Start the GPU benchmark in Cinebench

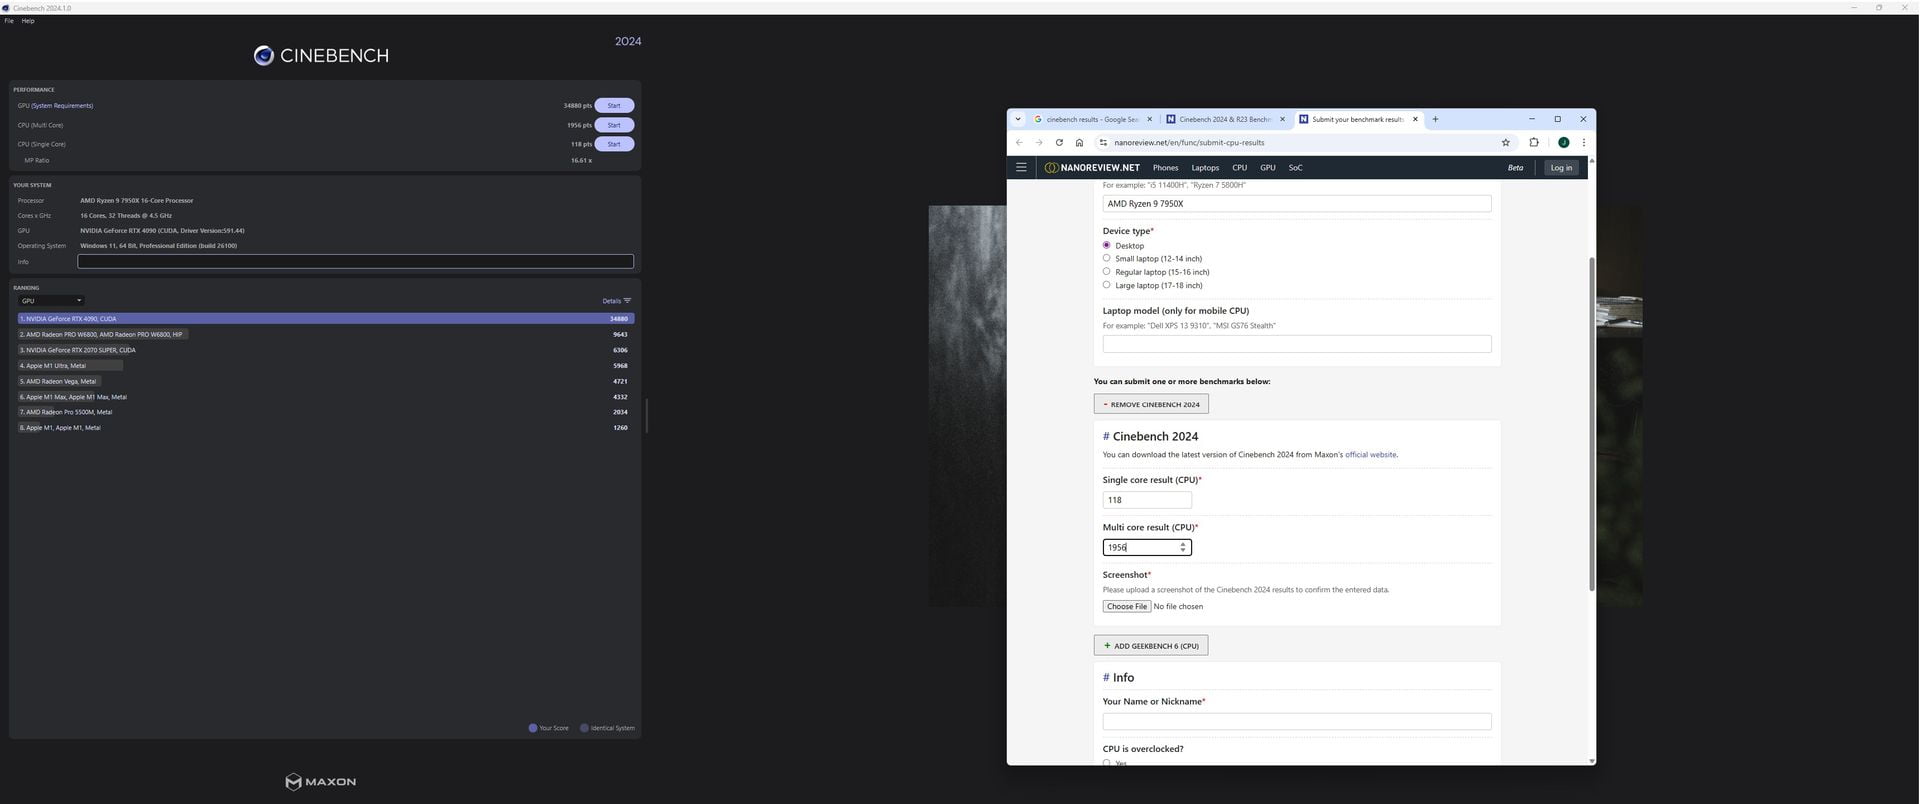click(614, 105)
